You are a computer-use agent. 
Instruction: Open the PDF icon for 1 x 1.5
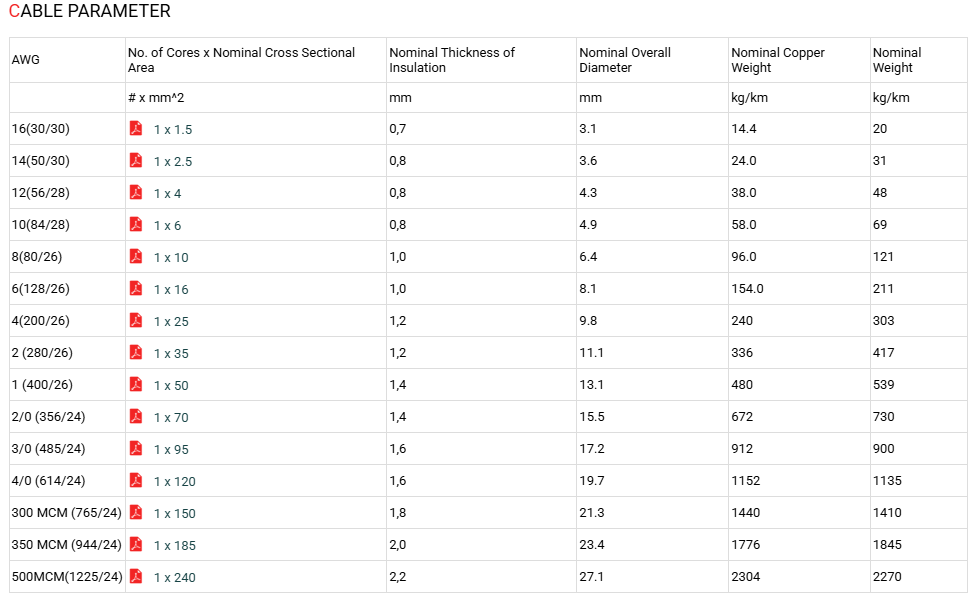pos(136,128)
